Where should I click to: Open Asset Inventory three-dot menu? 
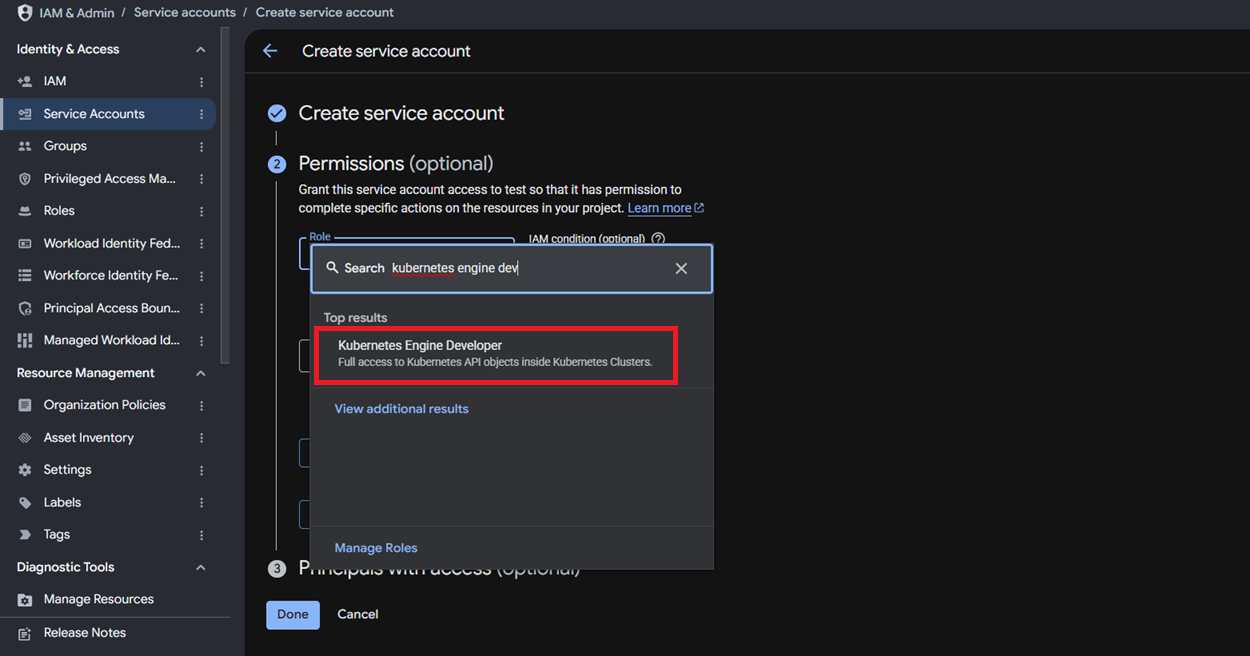pos(201,438)
